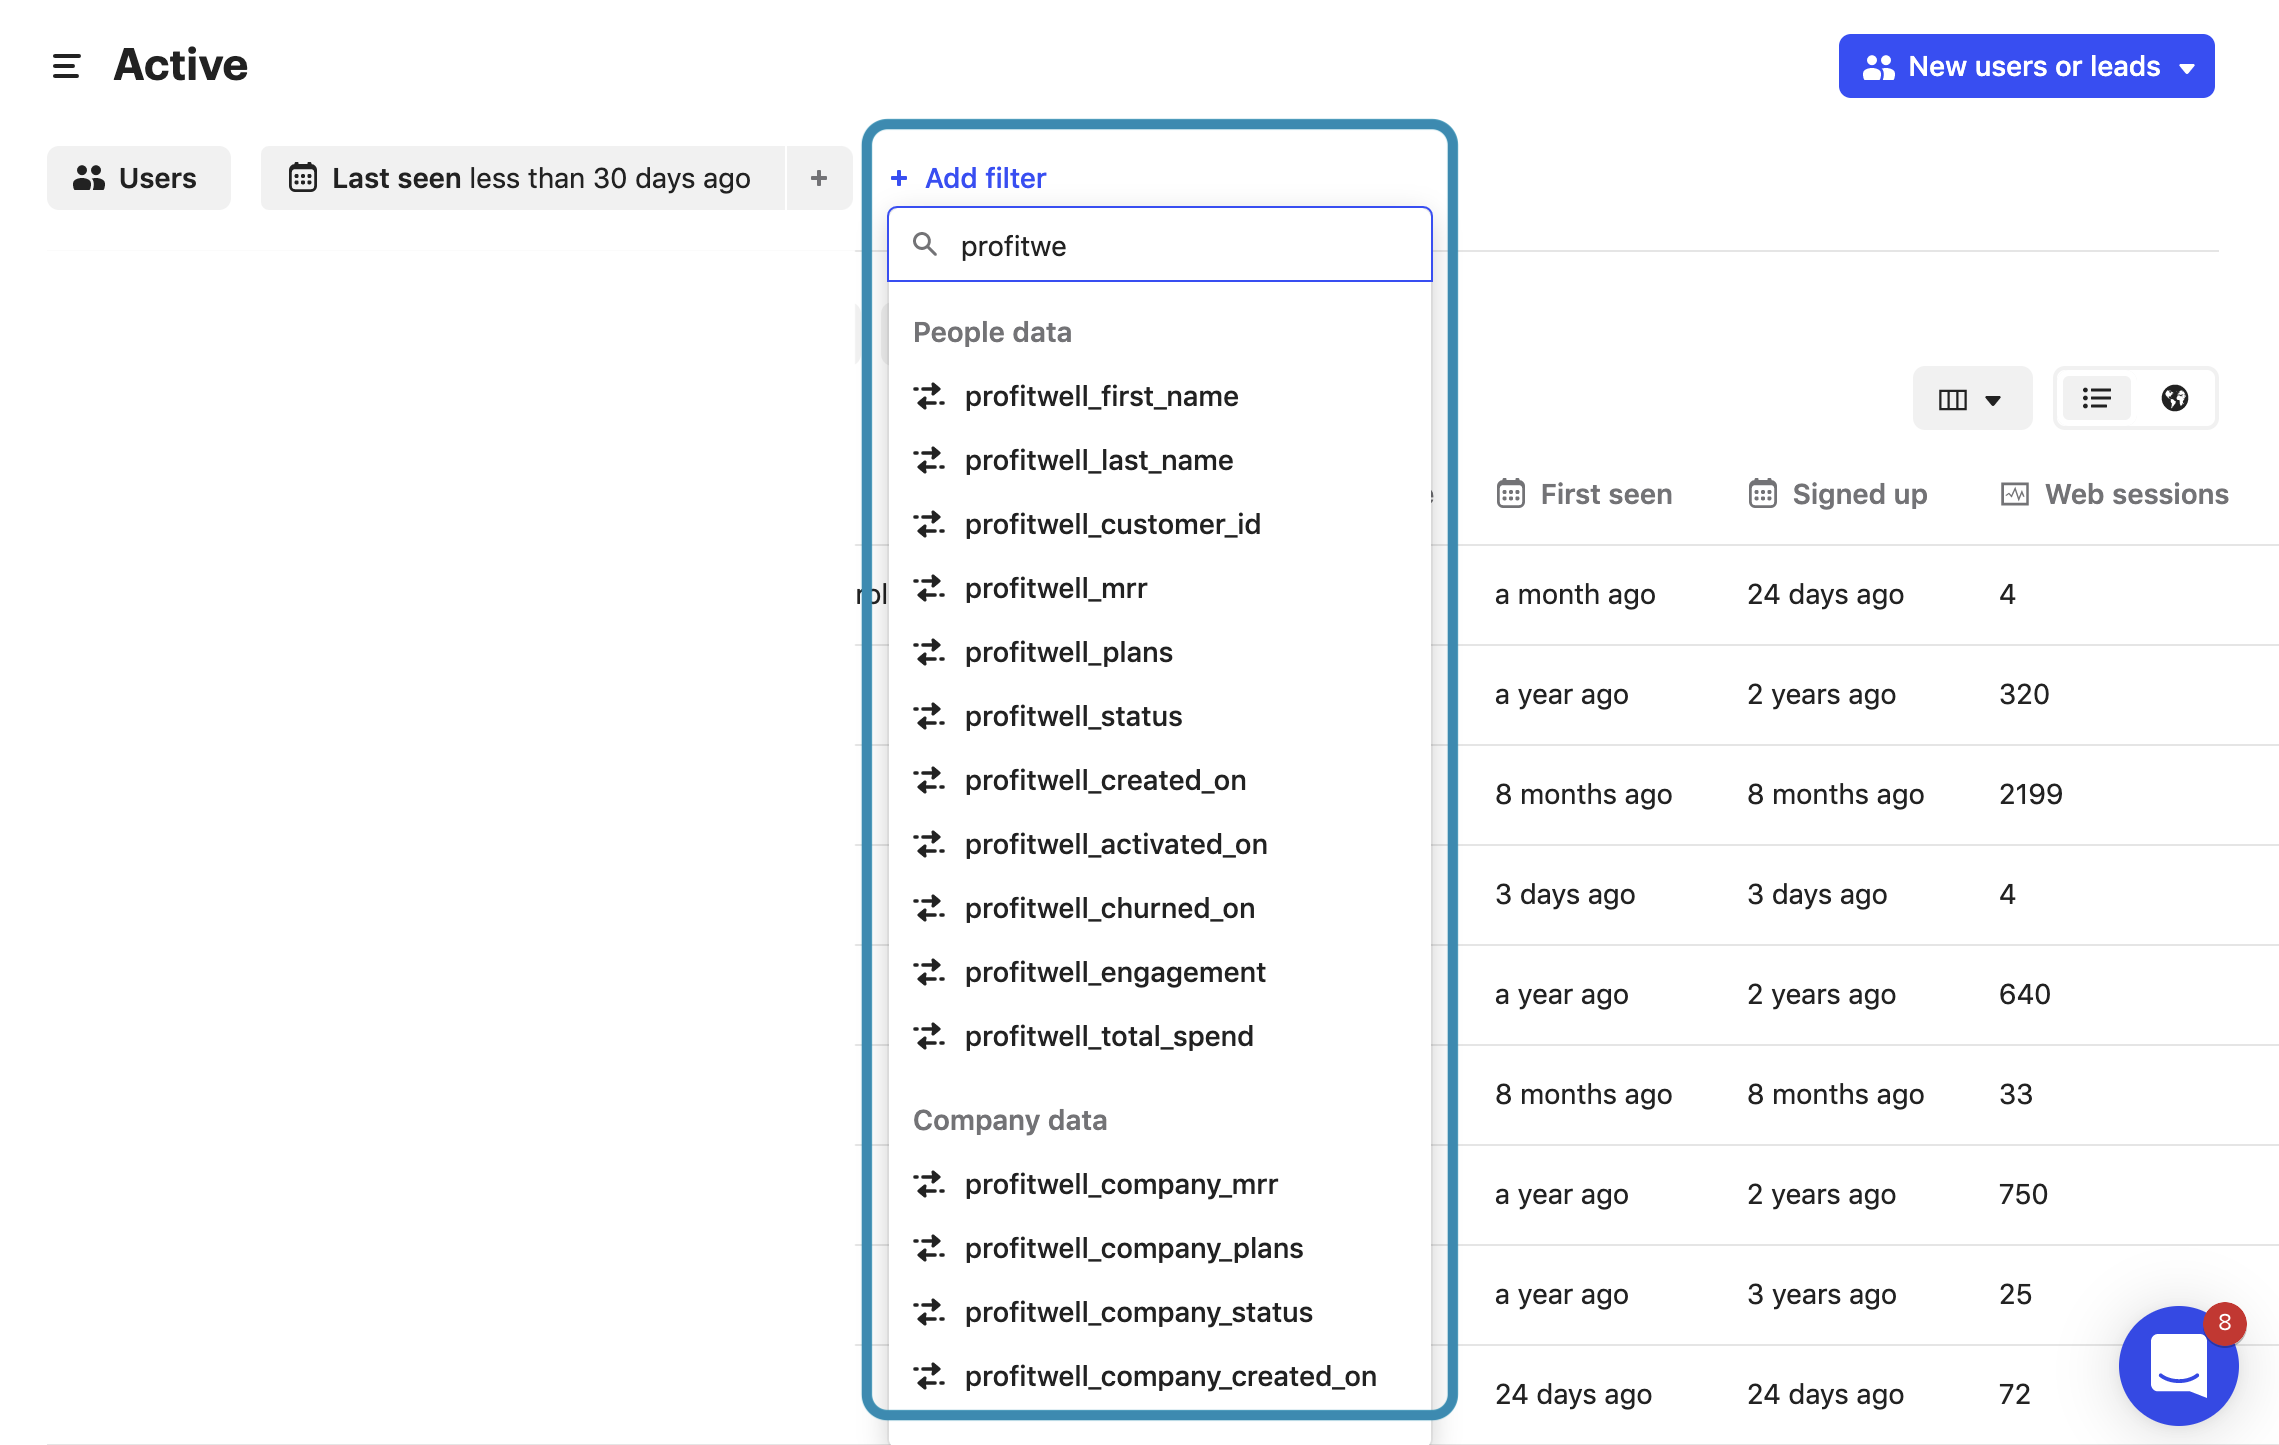Screen dimensions: 2279x1445
Task: Click the calendar icon in Last seen filter
Action: point(303,178)
